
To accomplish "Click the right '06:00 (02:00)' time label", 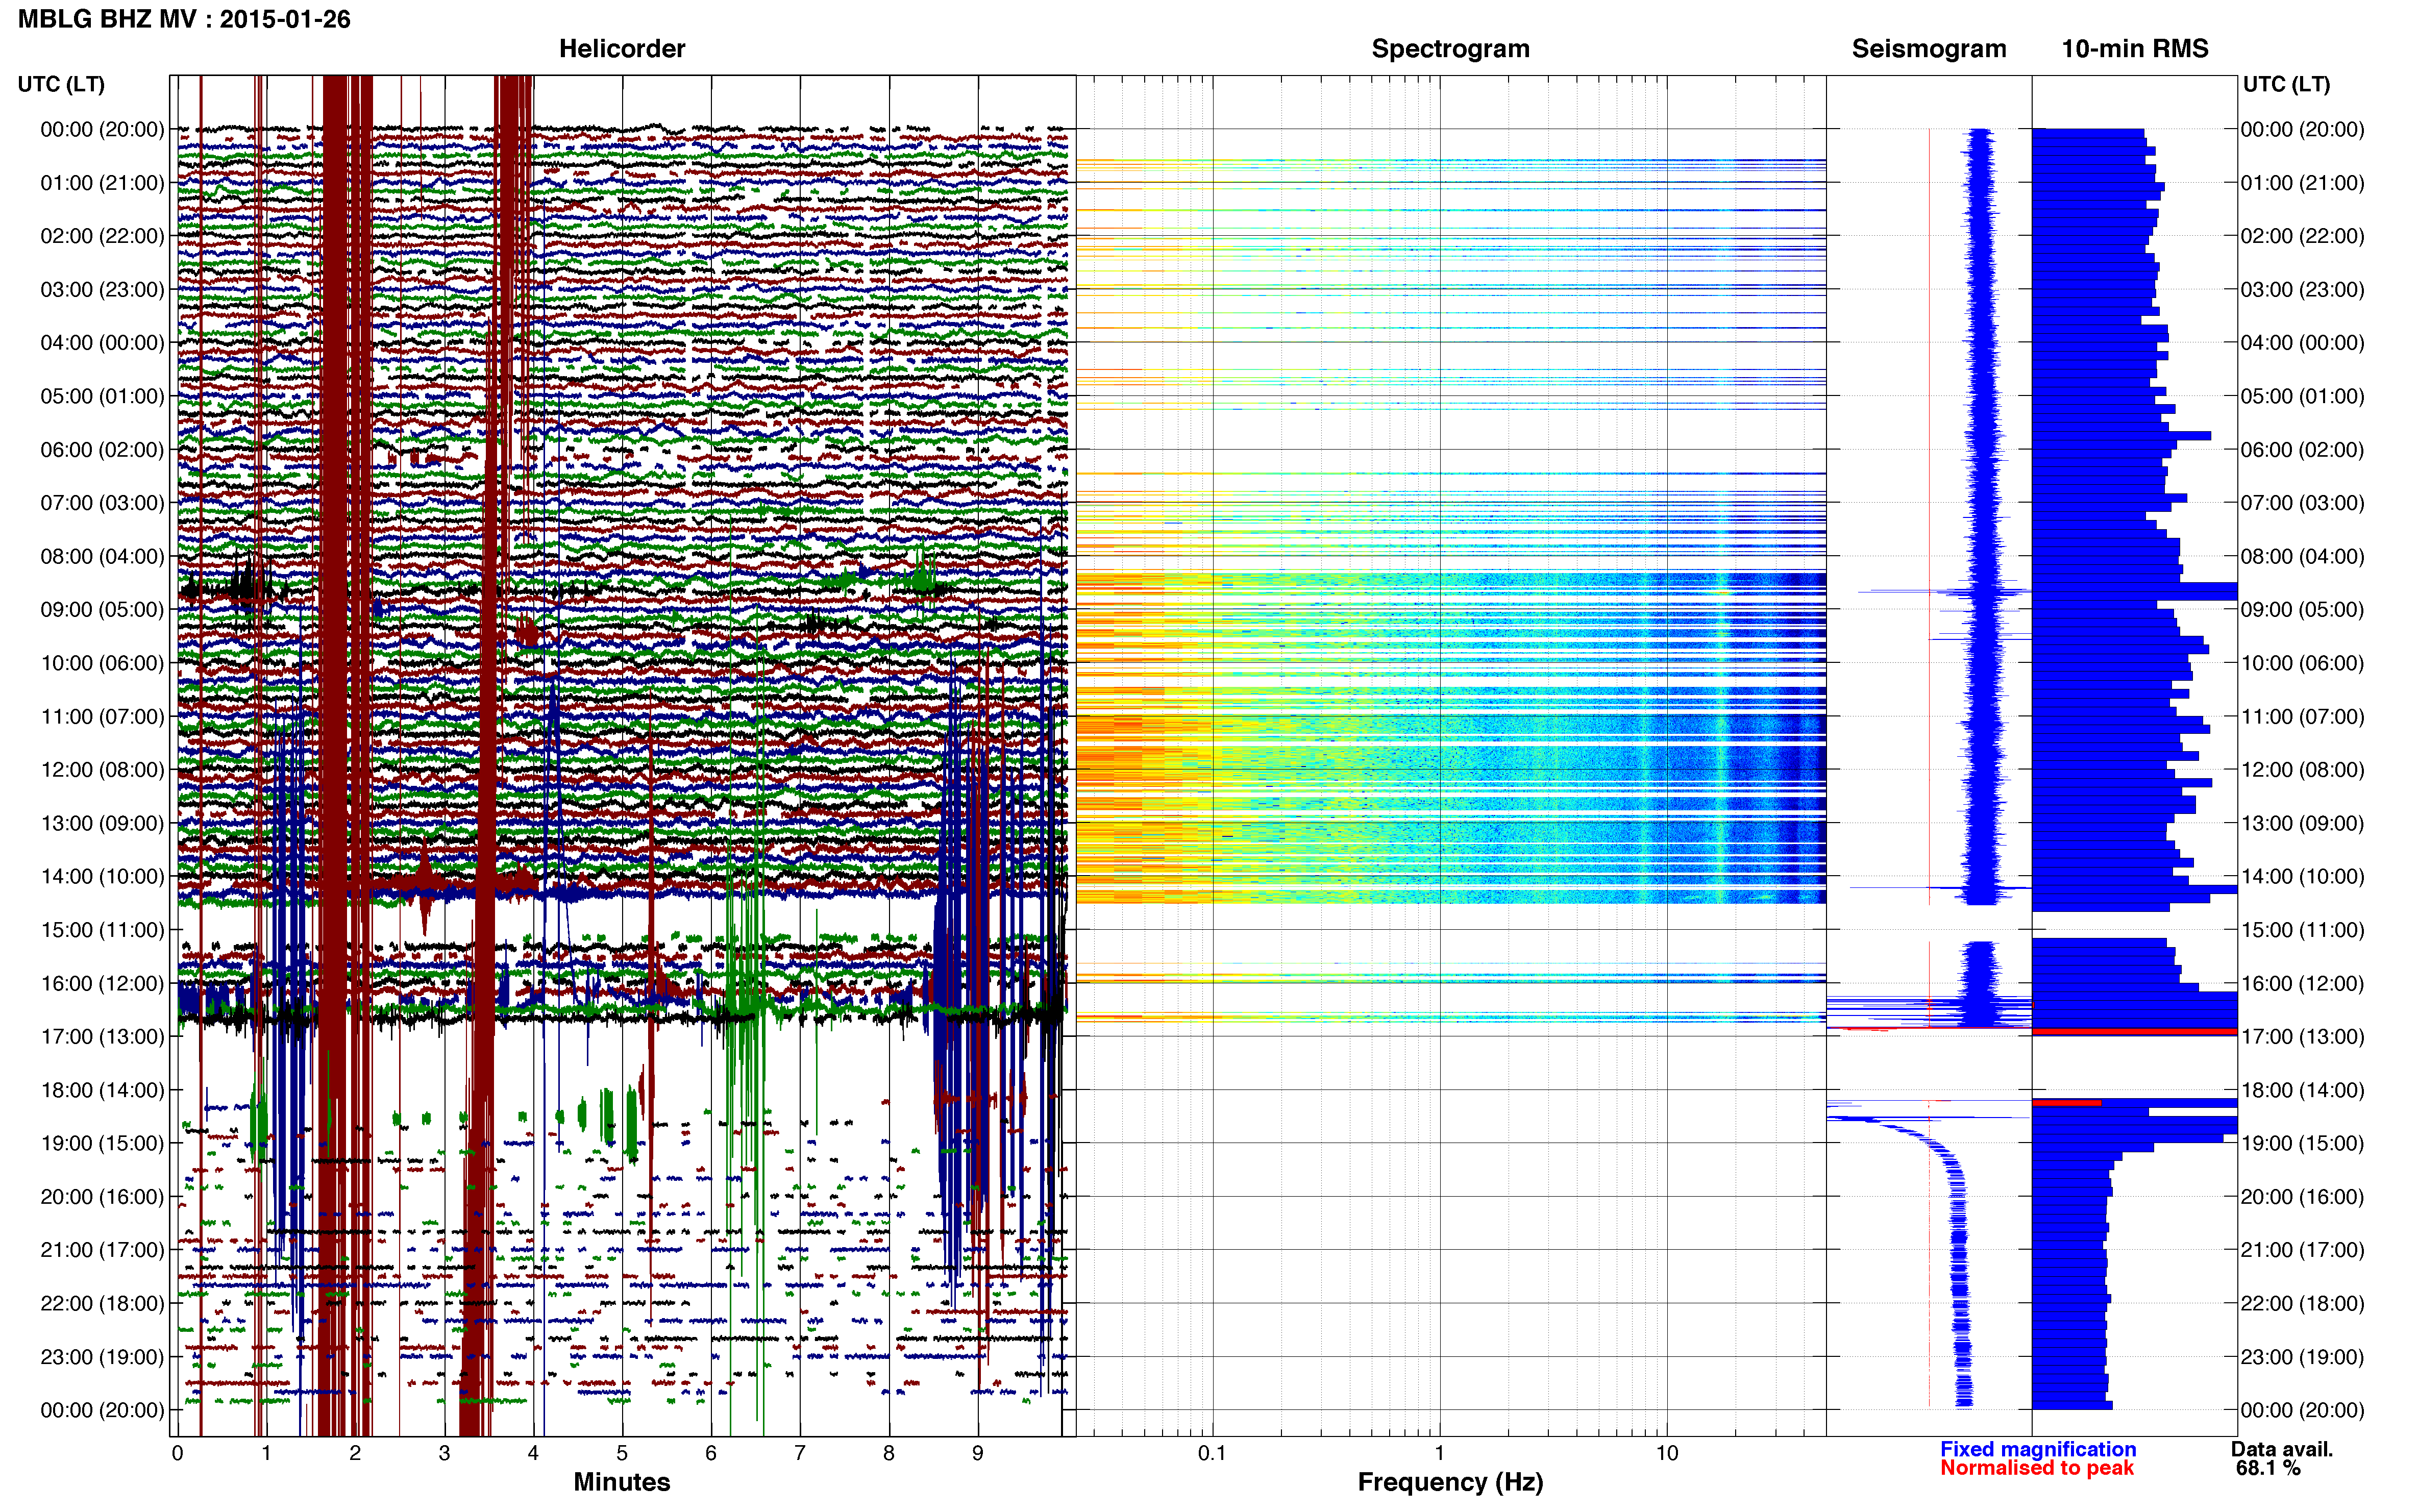I will pyautogui.click(x=2302, y=449).
